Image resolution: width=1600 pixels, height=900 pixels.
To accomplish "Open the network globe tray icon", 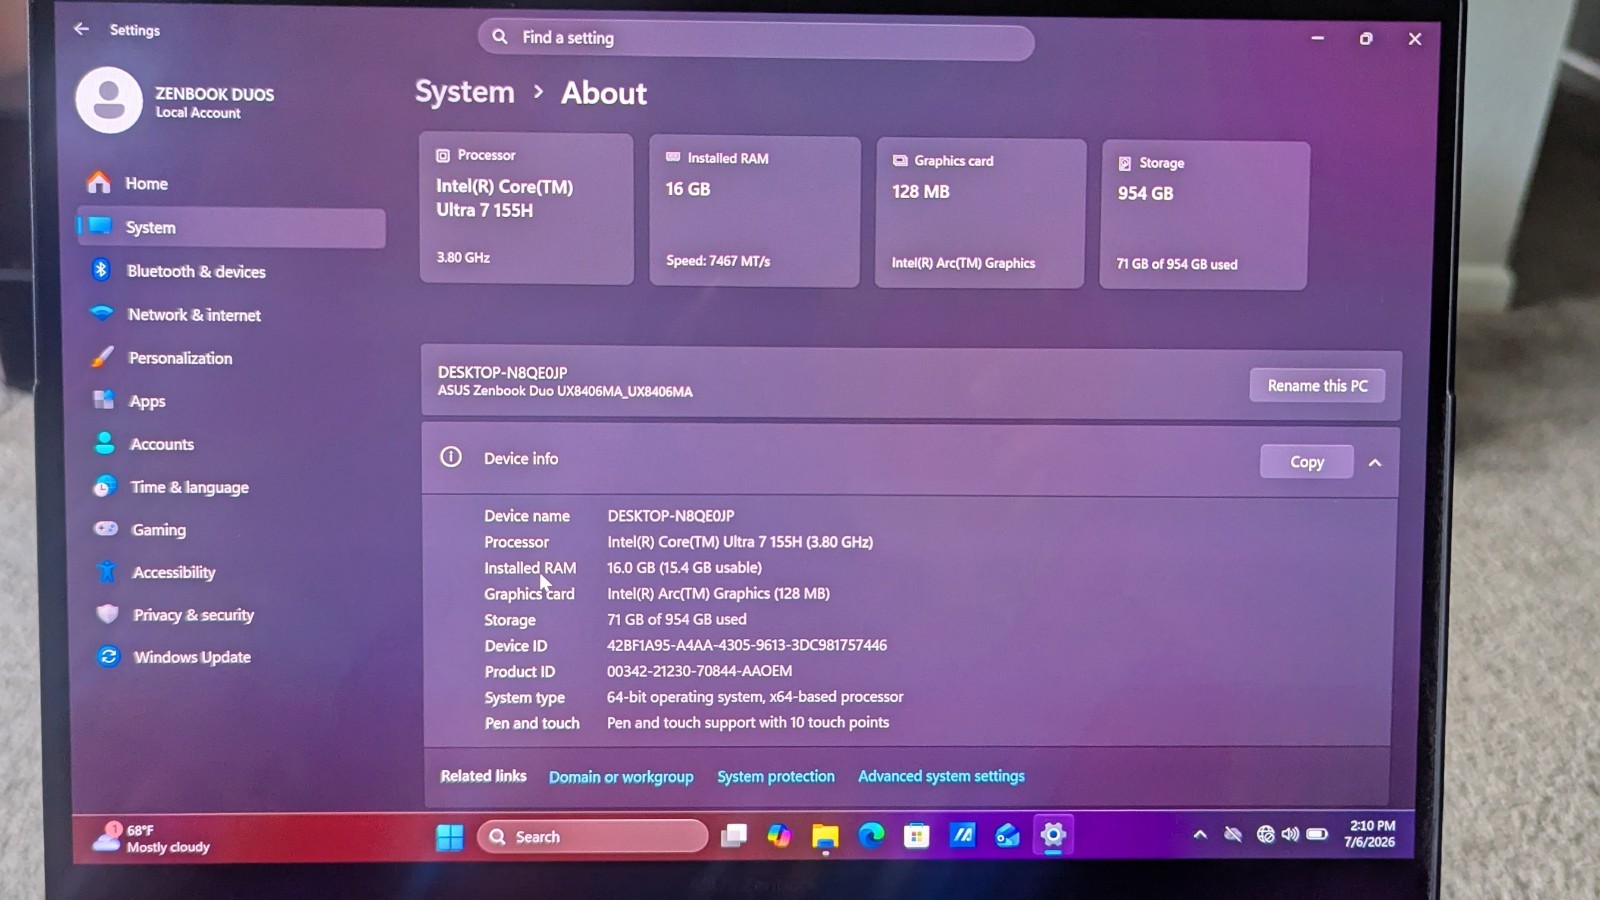I will (1265, 834).
